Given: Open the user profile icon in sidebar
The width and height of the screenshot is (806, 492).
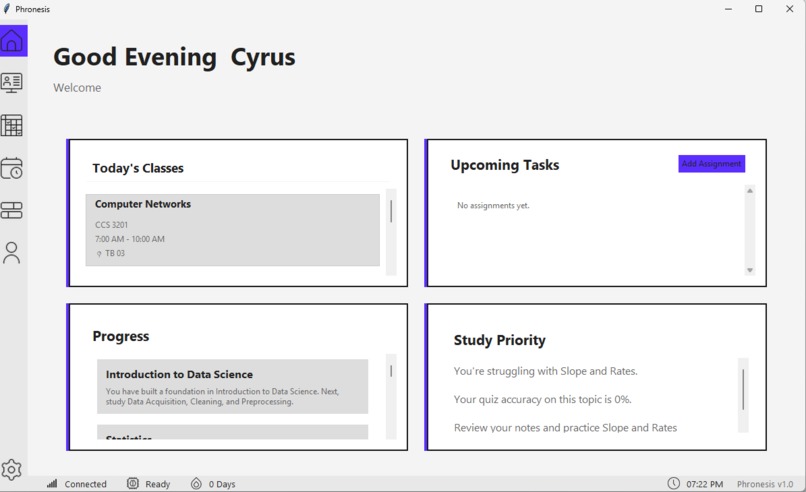Looking at the screenshot, I should coord(11,253).
